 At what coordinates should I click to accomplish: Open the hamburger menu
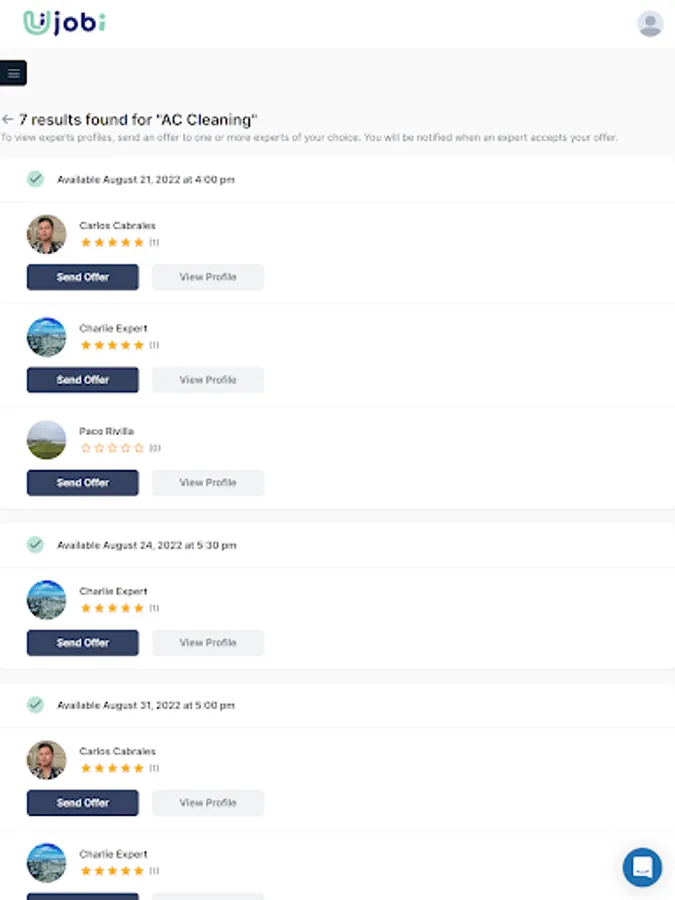pos(13,73)
